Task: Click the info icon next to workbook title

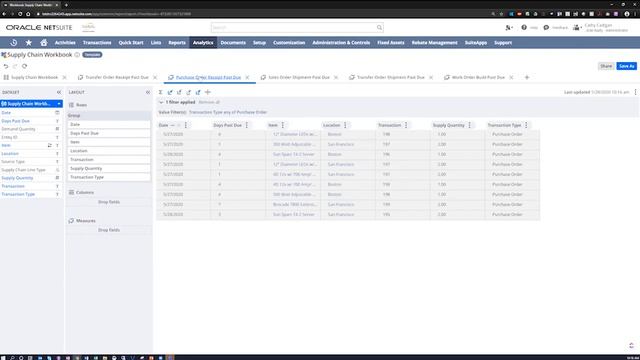Action: tap(77, 55)
